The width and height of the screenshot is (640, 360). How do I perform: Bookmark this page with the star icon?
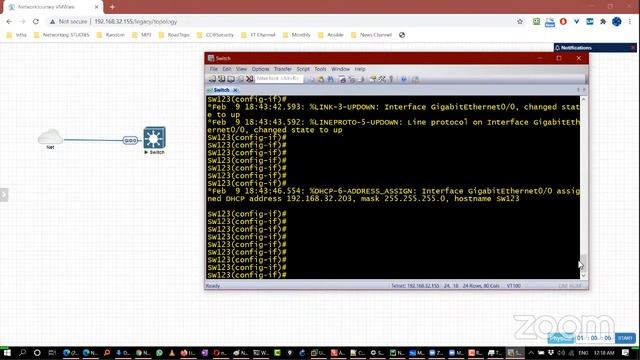point(520,21)
